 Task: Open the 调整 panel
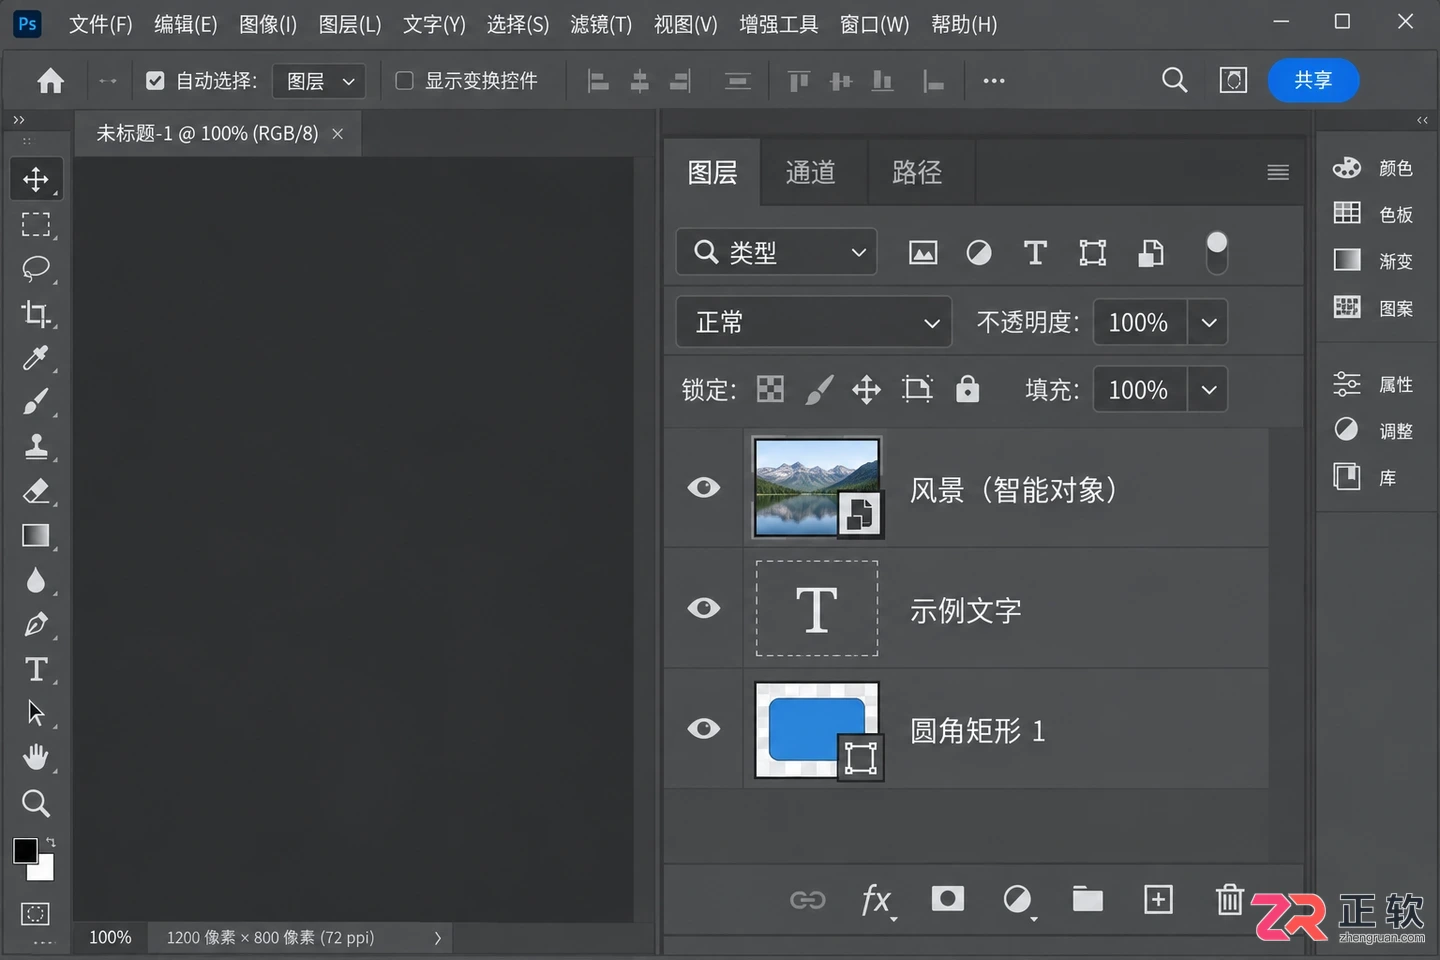pyautogui.click(x=1374, y=431)
